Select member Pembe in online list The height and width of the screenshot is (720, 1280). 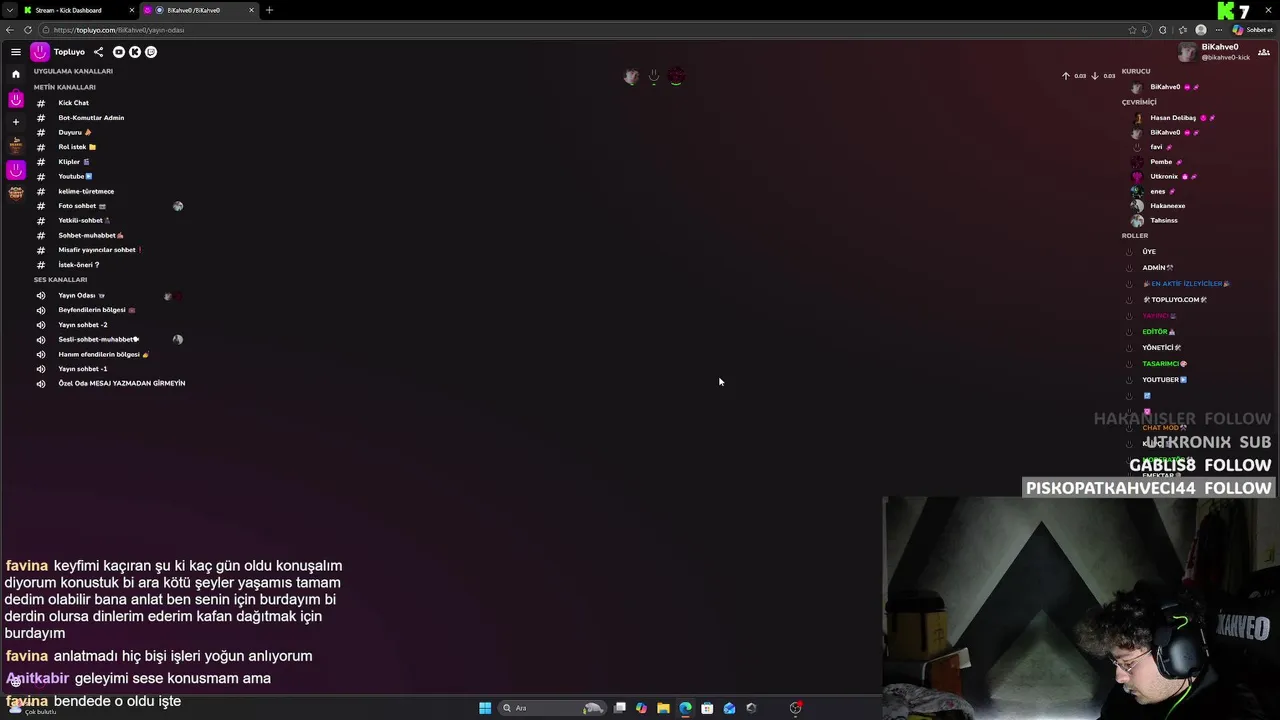1160,162
